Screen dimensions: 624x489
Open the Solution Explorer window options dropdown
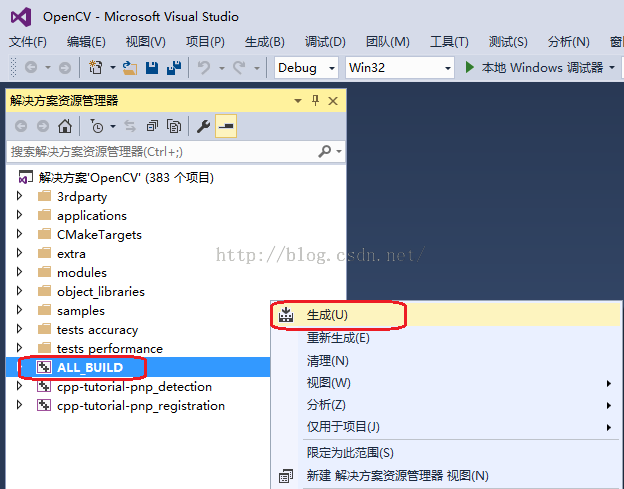(x=298, y=101)
